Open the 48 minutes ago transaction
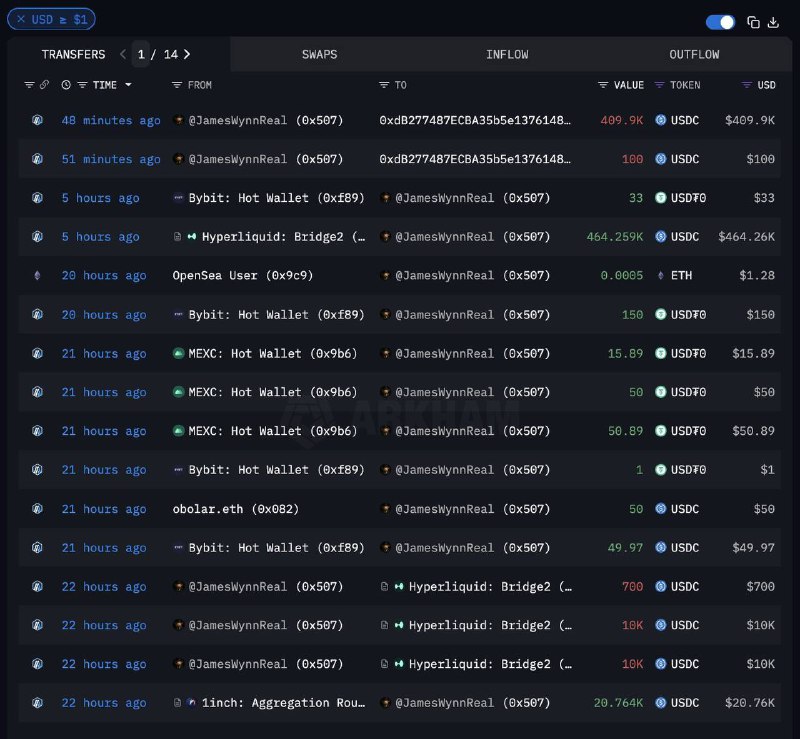The image size is (800, 739). click(x=111, y=120)
